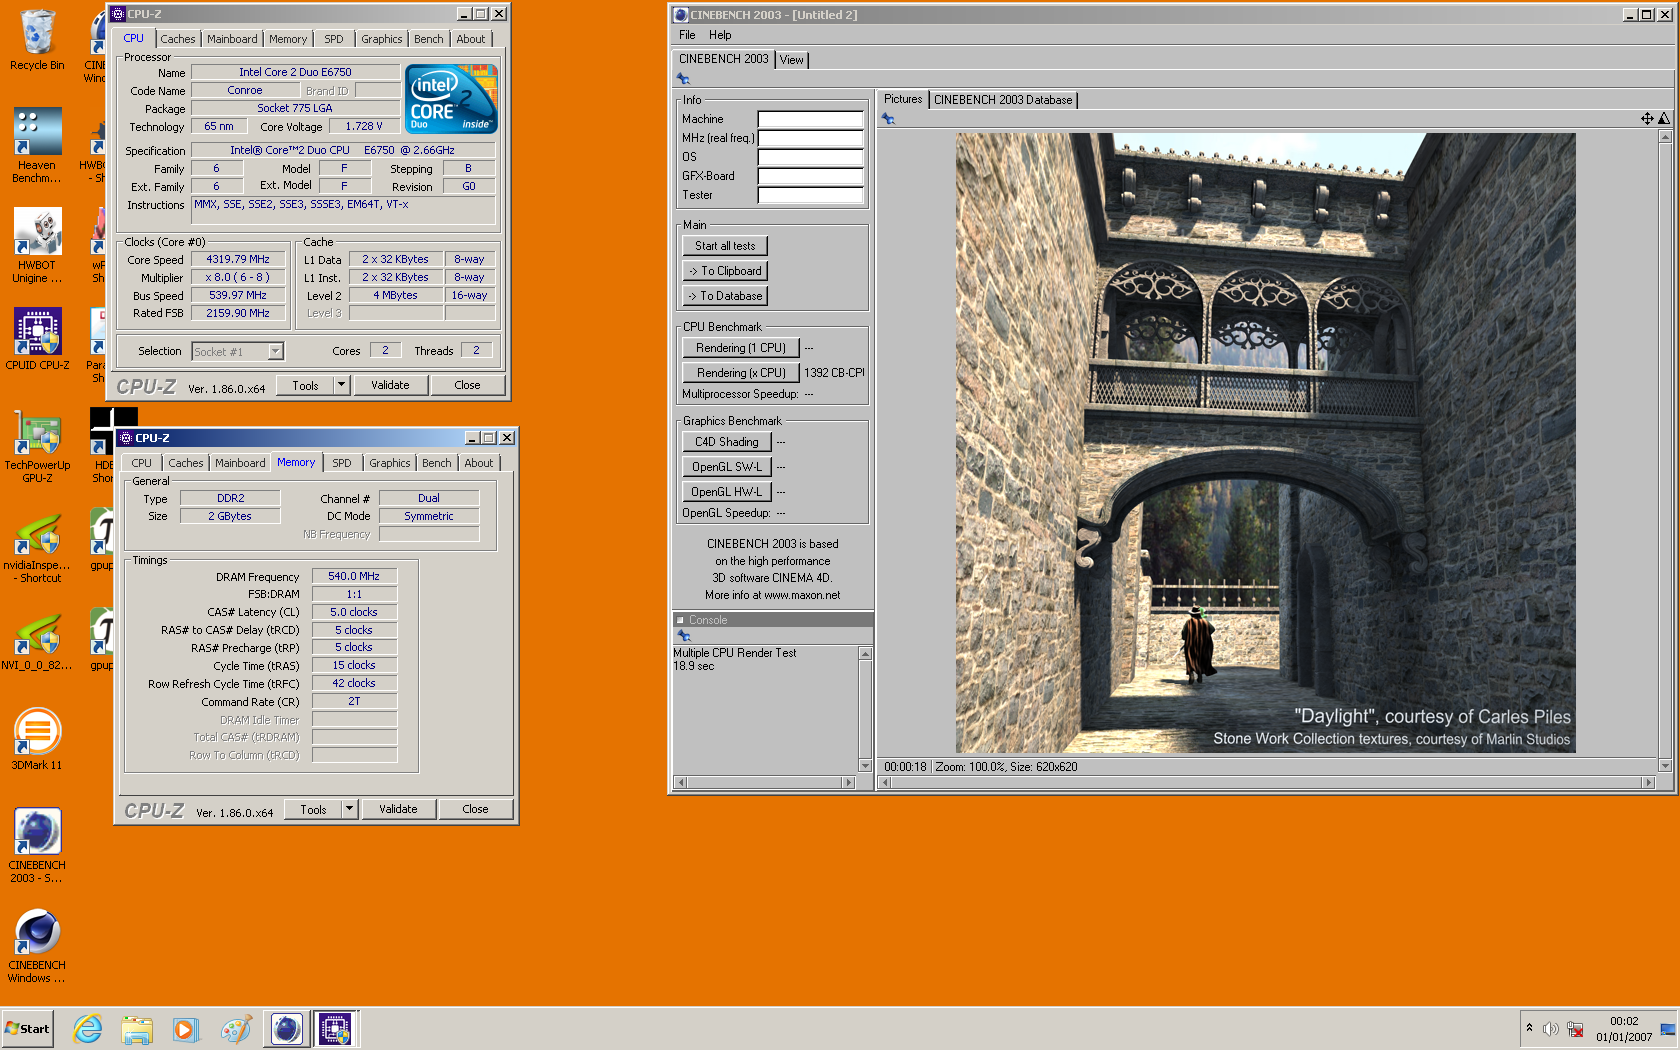Screen dimensions: 1680x1050
Task: Open the Start menu
Action: click(28, 1029)
